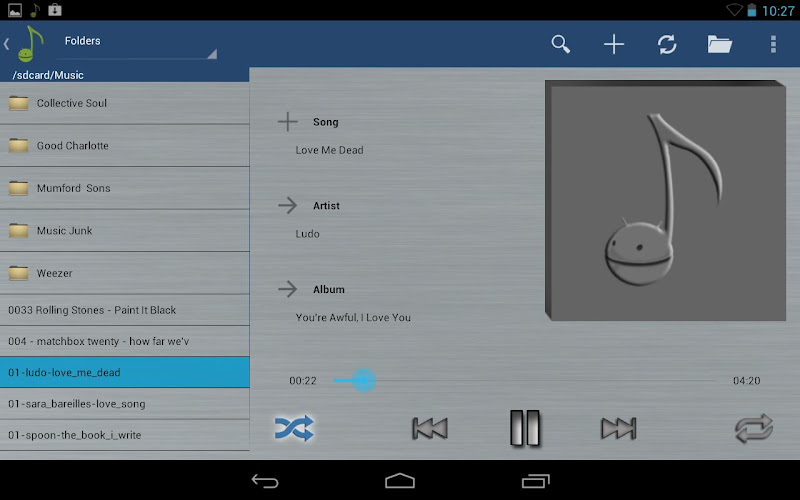
Task: Click the artist name Ludo
Action: pyautogui.click(x=307, y=234)
